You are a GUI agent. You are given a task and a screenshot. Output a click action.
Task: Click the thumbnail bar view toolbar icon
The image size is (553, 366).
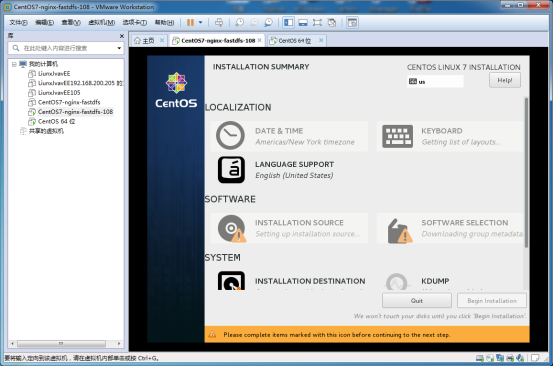point(303,23)
